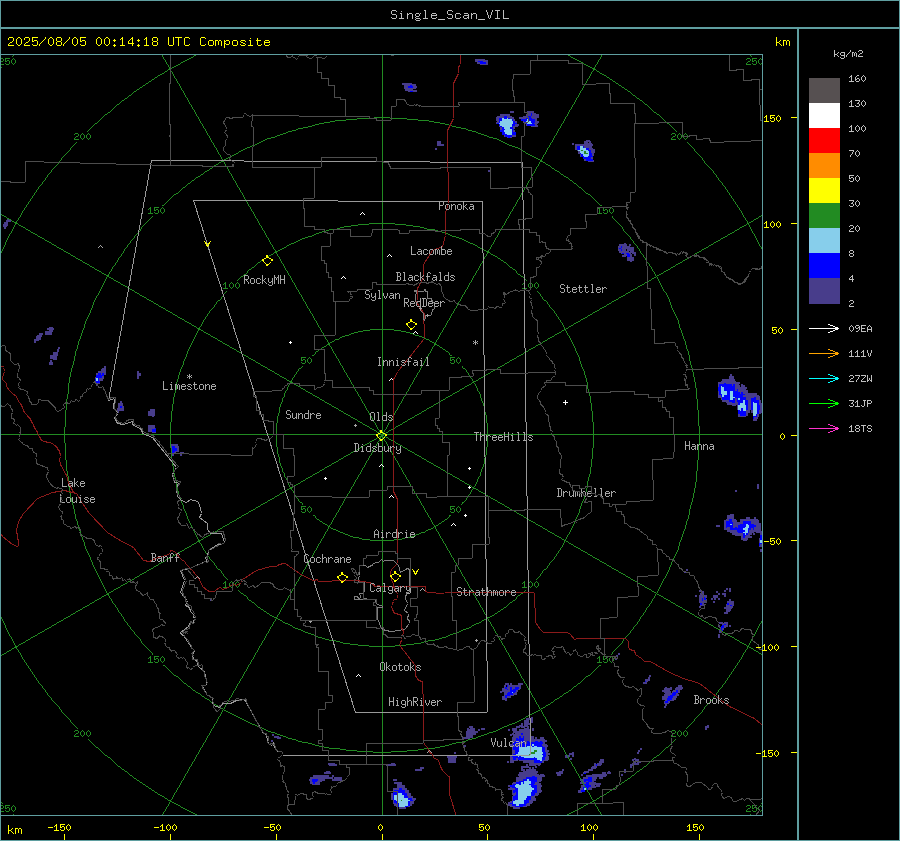This screenshot has height=841, width=900.
Task: Click the Strathmore town label
Action: (486, 592)
